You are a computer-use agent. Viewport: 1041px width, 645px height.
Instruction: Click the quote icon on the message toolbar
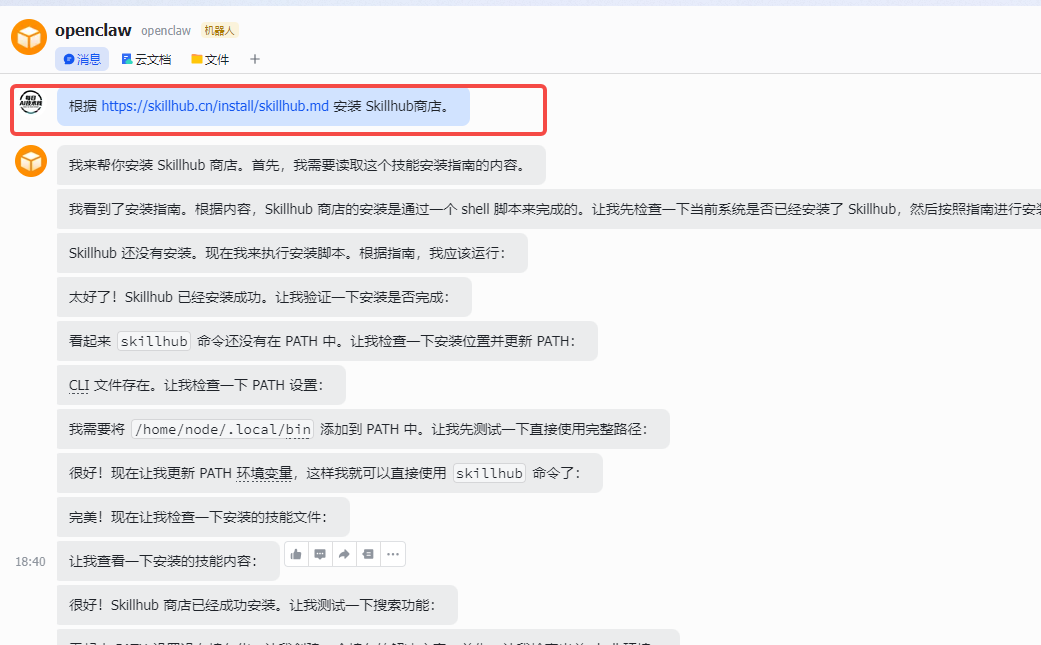pyautogui.click(x=368, y=554)
